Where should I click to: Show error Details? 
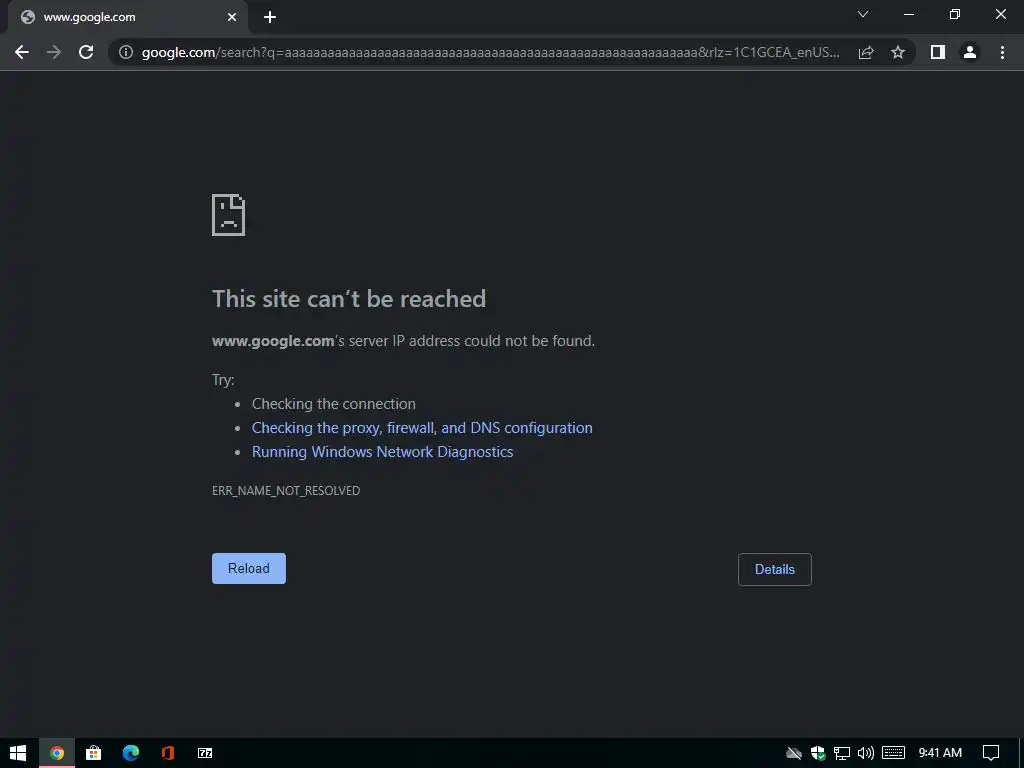click(x=775, y=569)
